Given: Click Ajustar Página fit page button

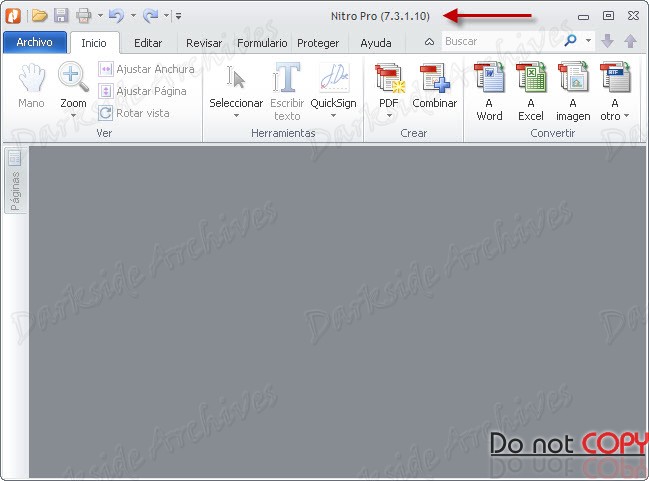Looking at the screenshot, I should coord(142,91).
